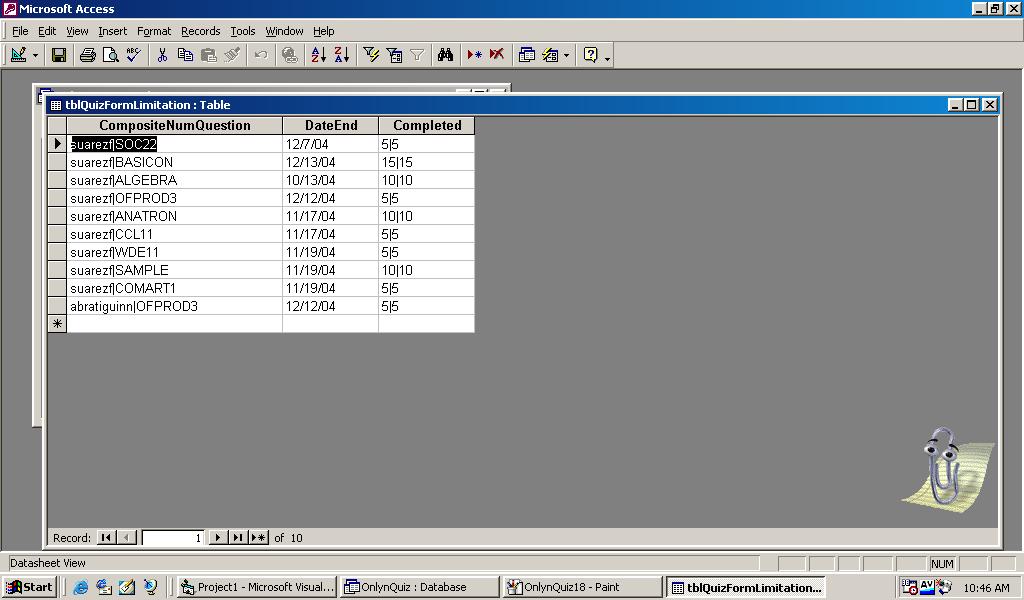Go to previous record navigation button
1024x600 pixels.
tap(127, 537)
